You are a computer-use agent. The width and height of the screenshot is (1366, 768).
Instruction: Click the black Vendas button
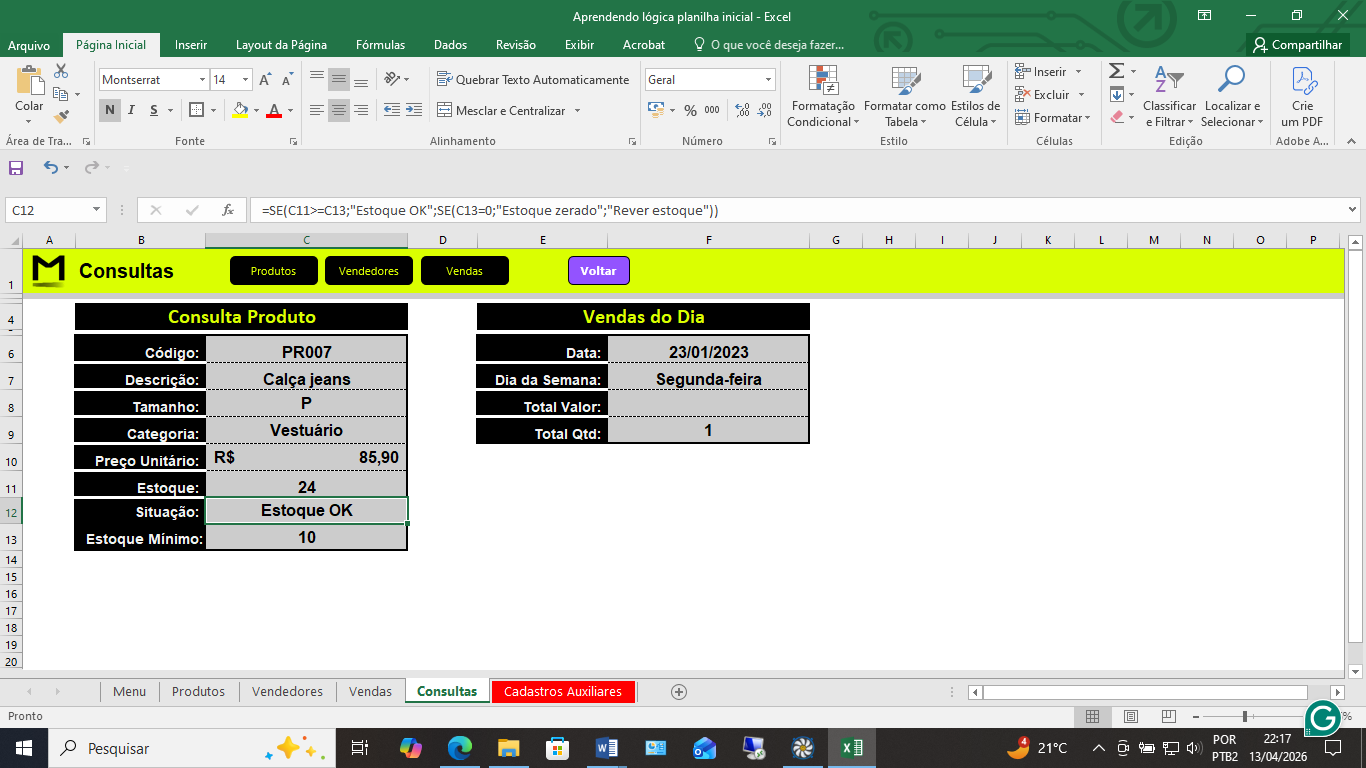tap(465, 271)
